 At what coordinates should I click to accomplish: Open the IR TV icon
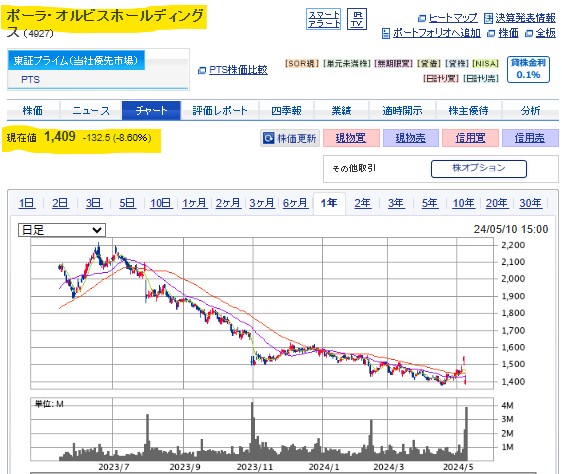[357, 19]
